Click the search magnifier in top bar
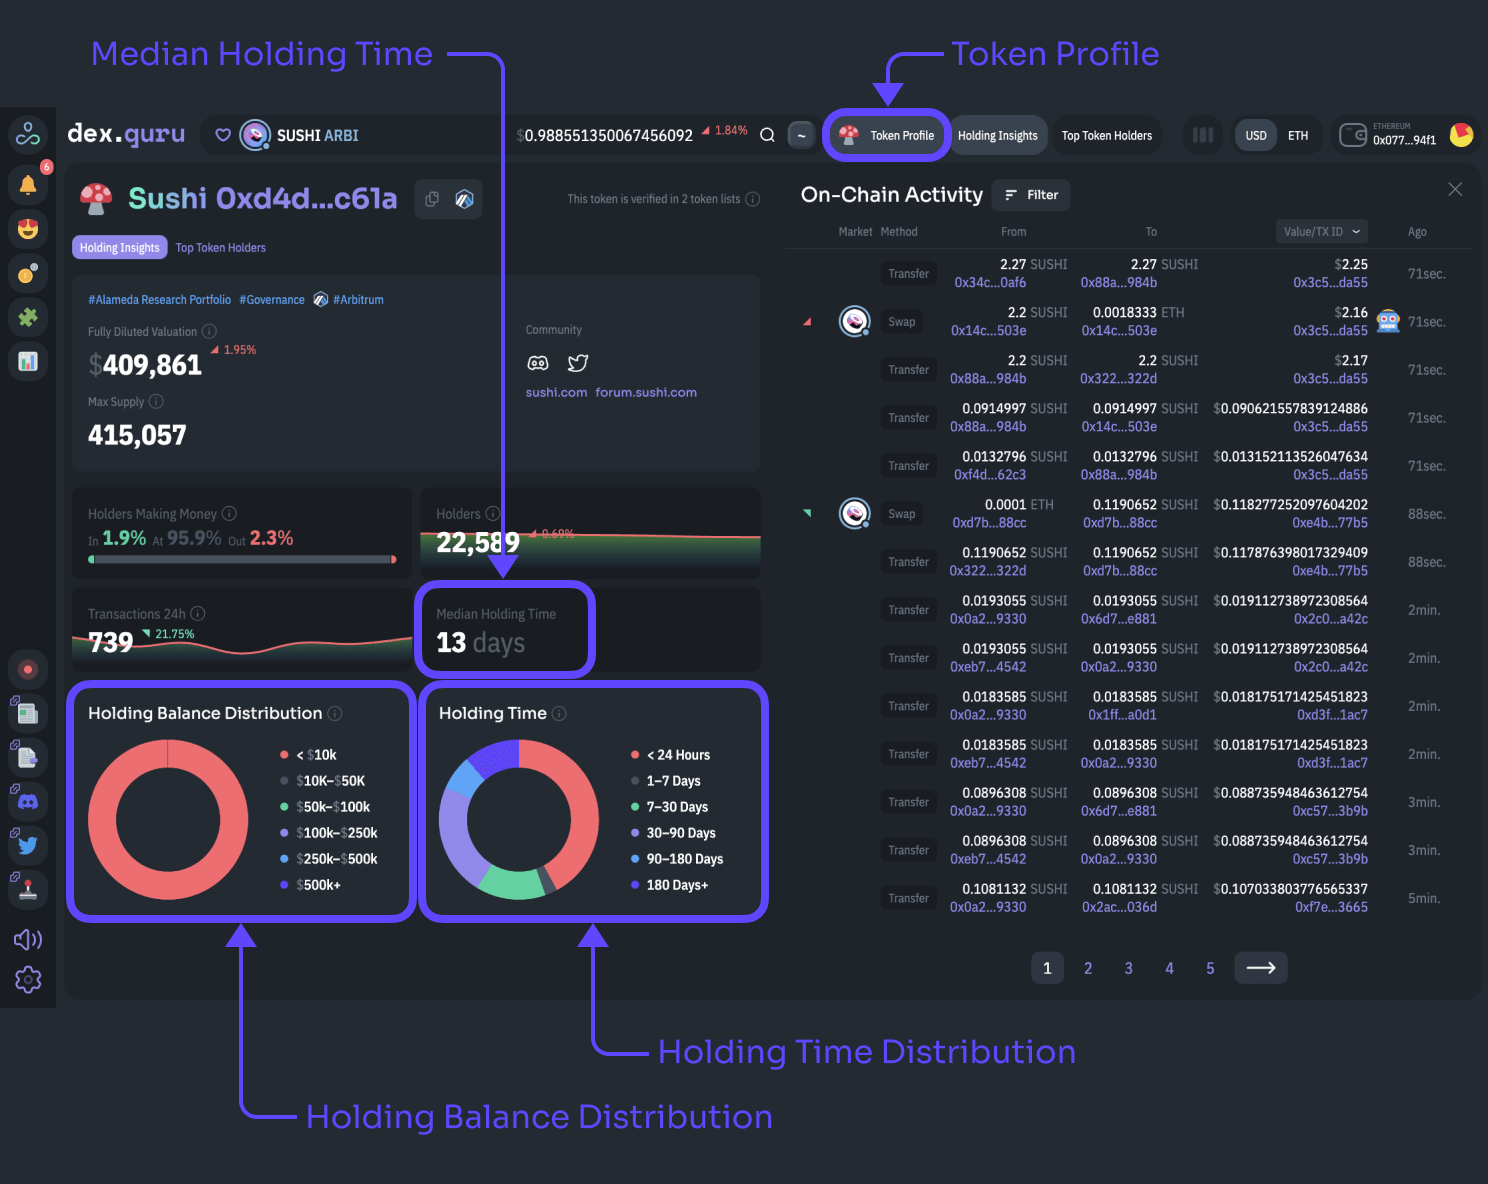The width and height of the screenshot is (1488, 1184). coord(767,135)
